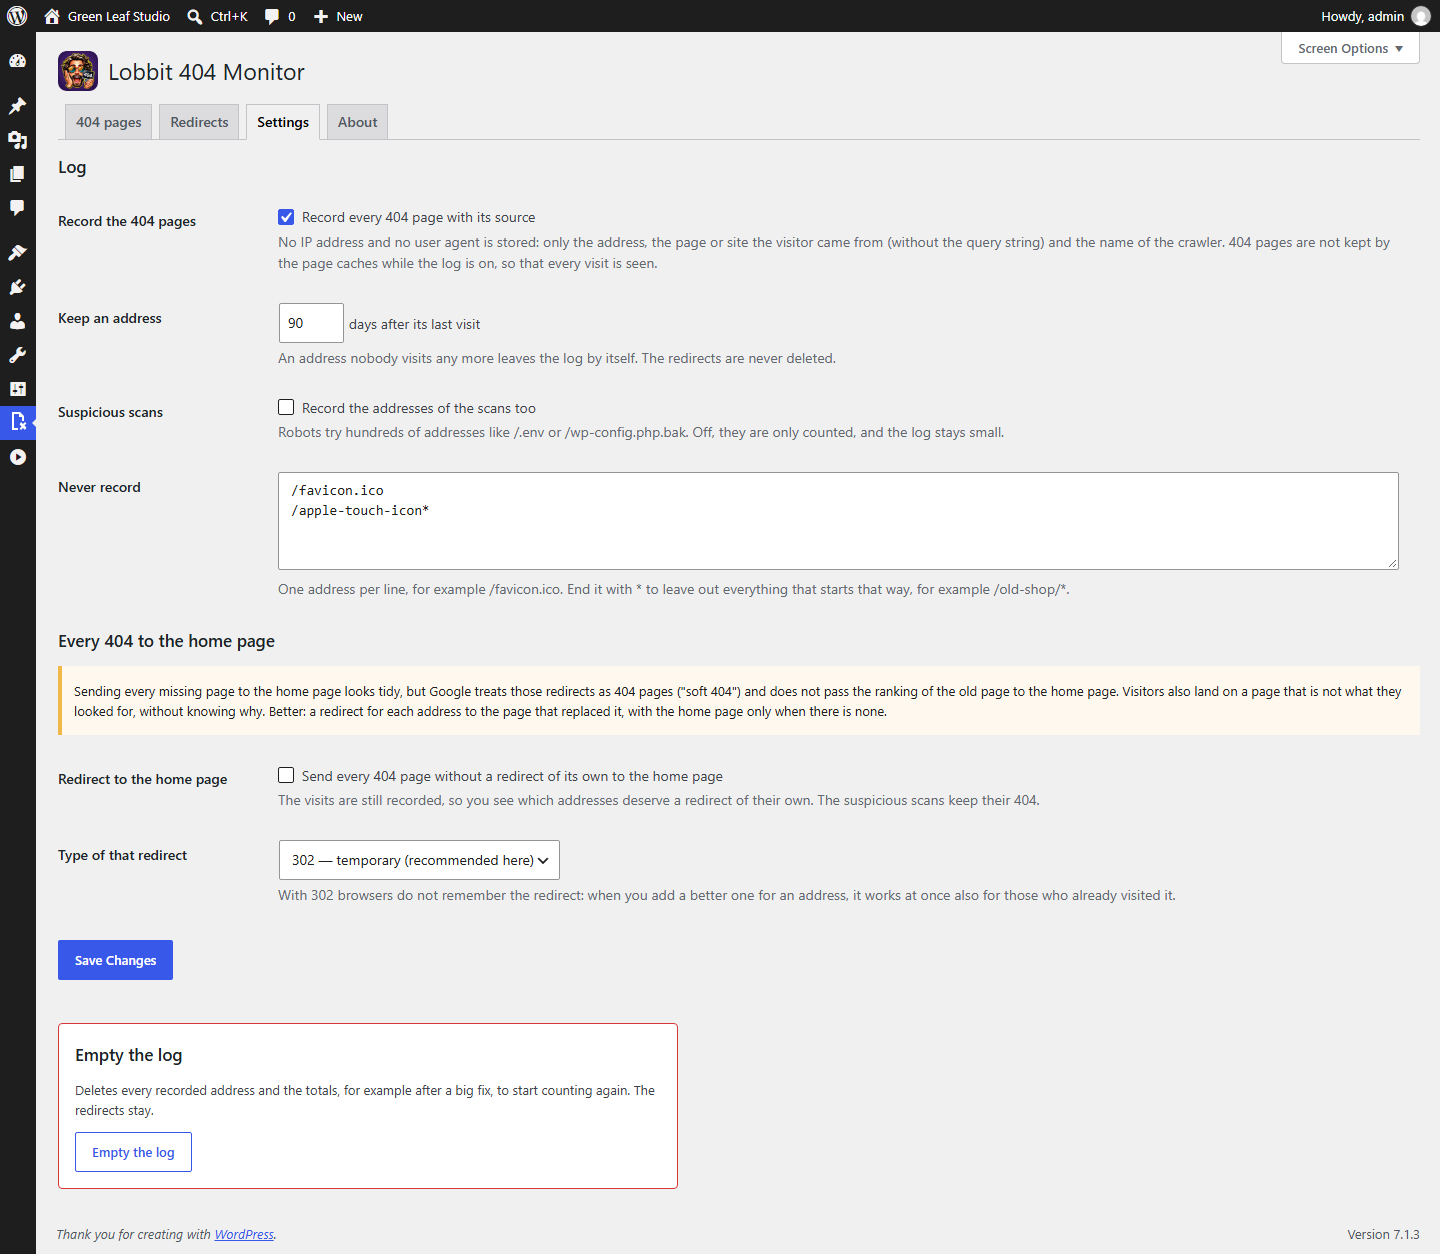Click the Collapse menu play-circle icon
Image resolution: width=1440 pixels, height=1254 pixels.
click(x=17, y=457)
